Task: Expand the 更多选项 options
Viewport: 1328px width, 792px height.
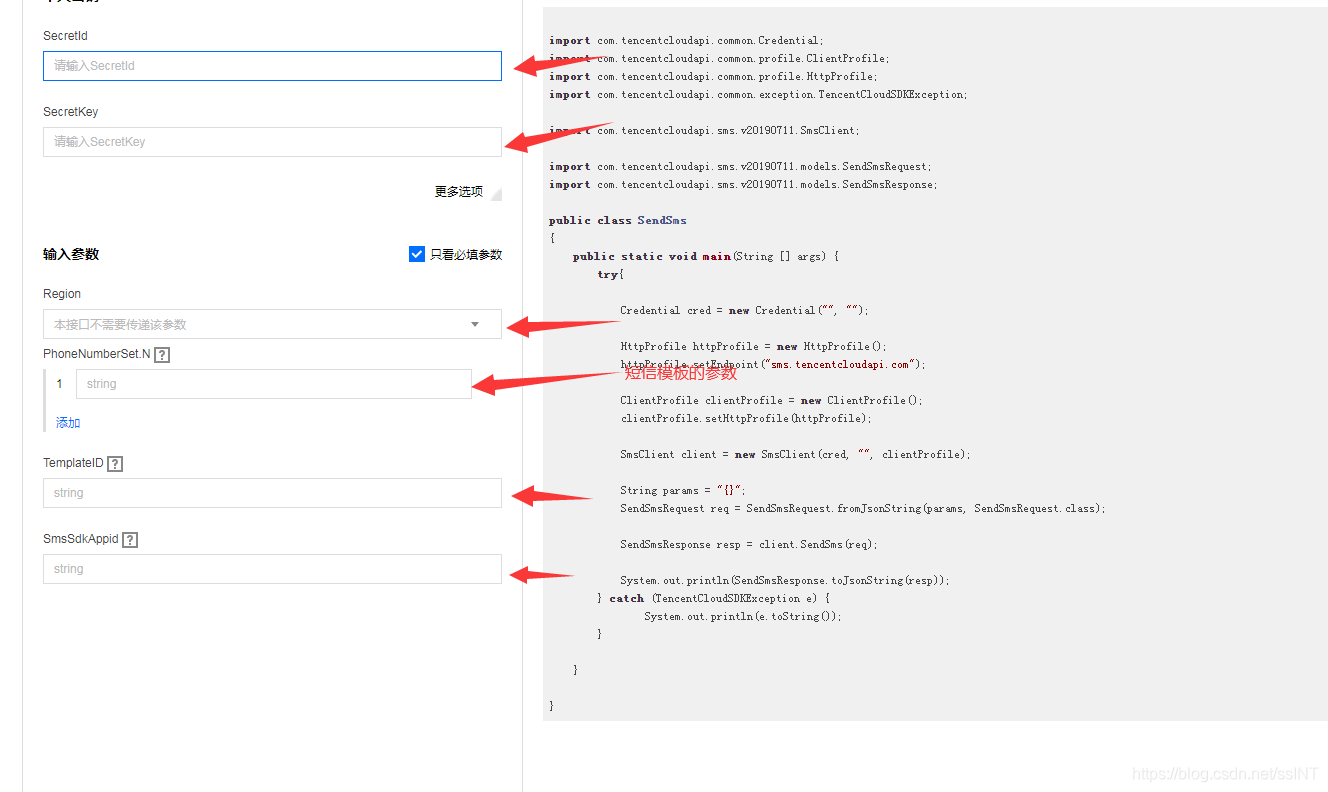Action: [x=467, y=192]
